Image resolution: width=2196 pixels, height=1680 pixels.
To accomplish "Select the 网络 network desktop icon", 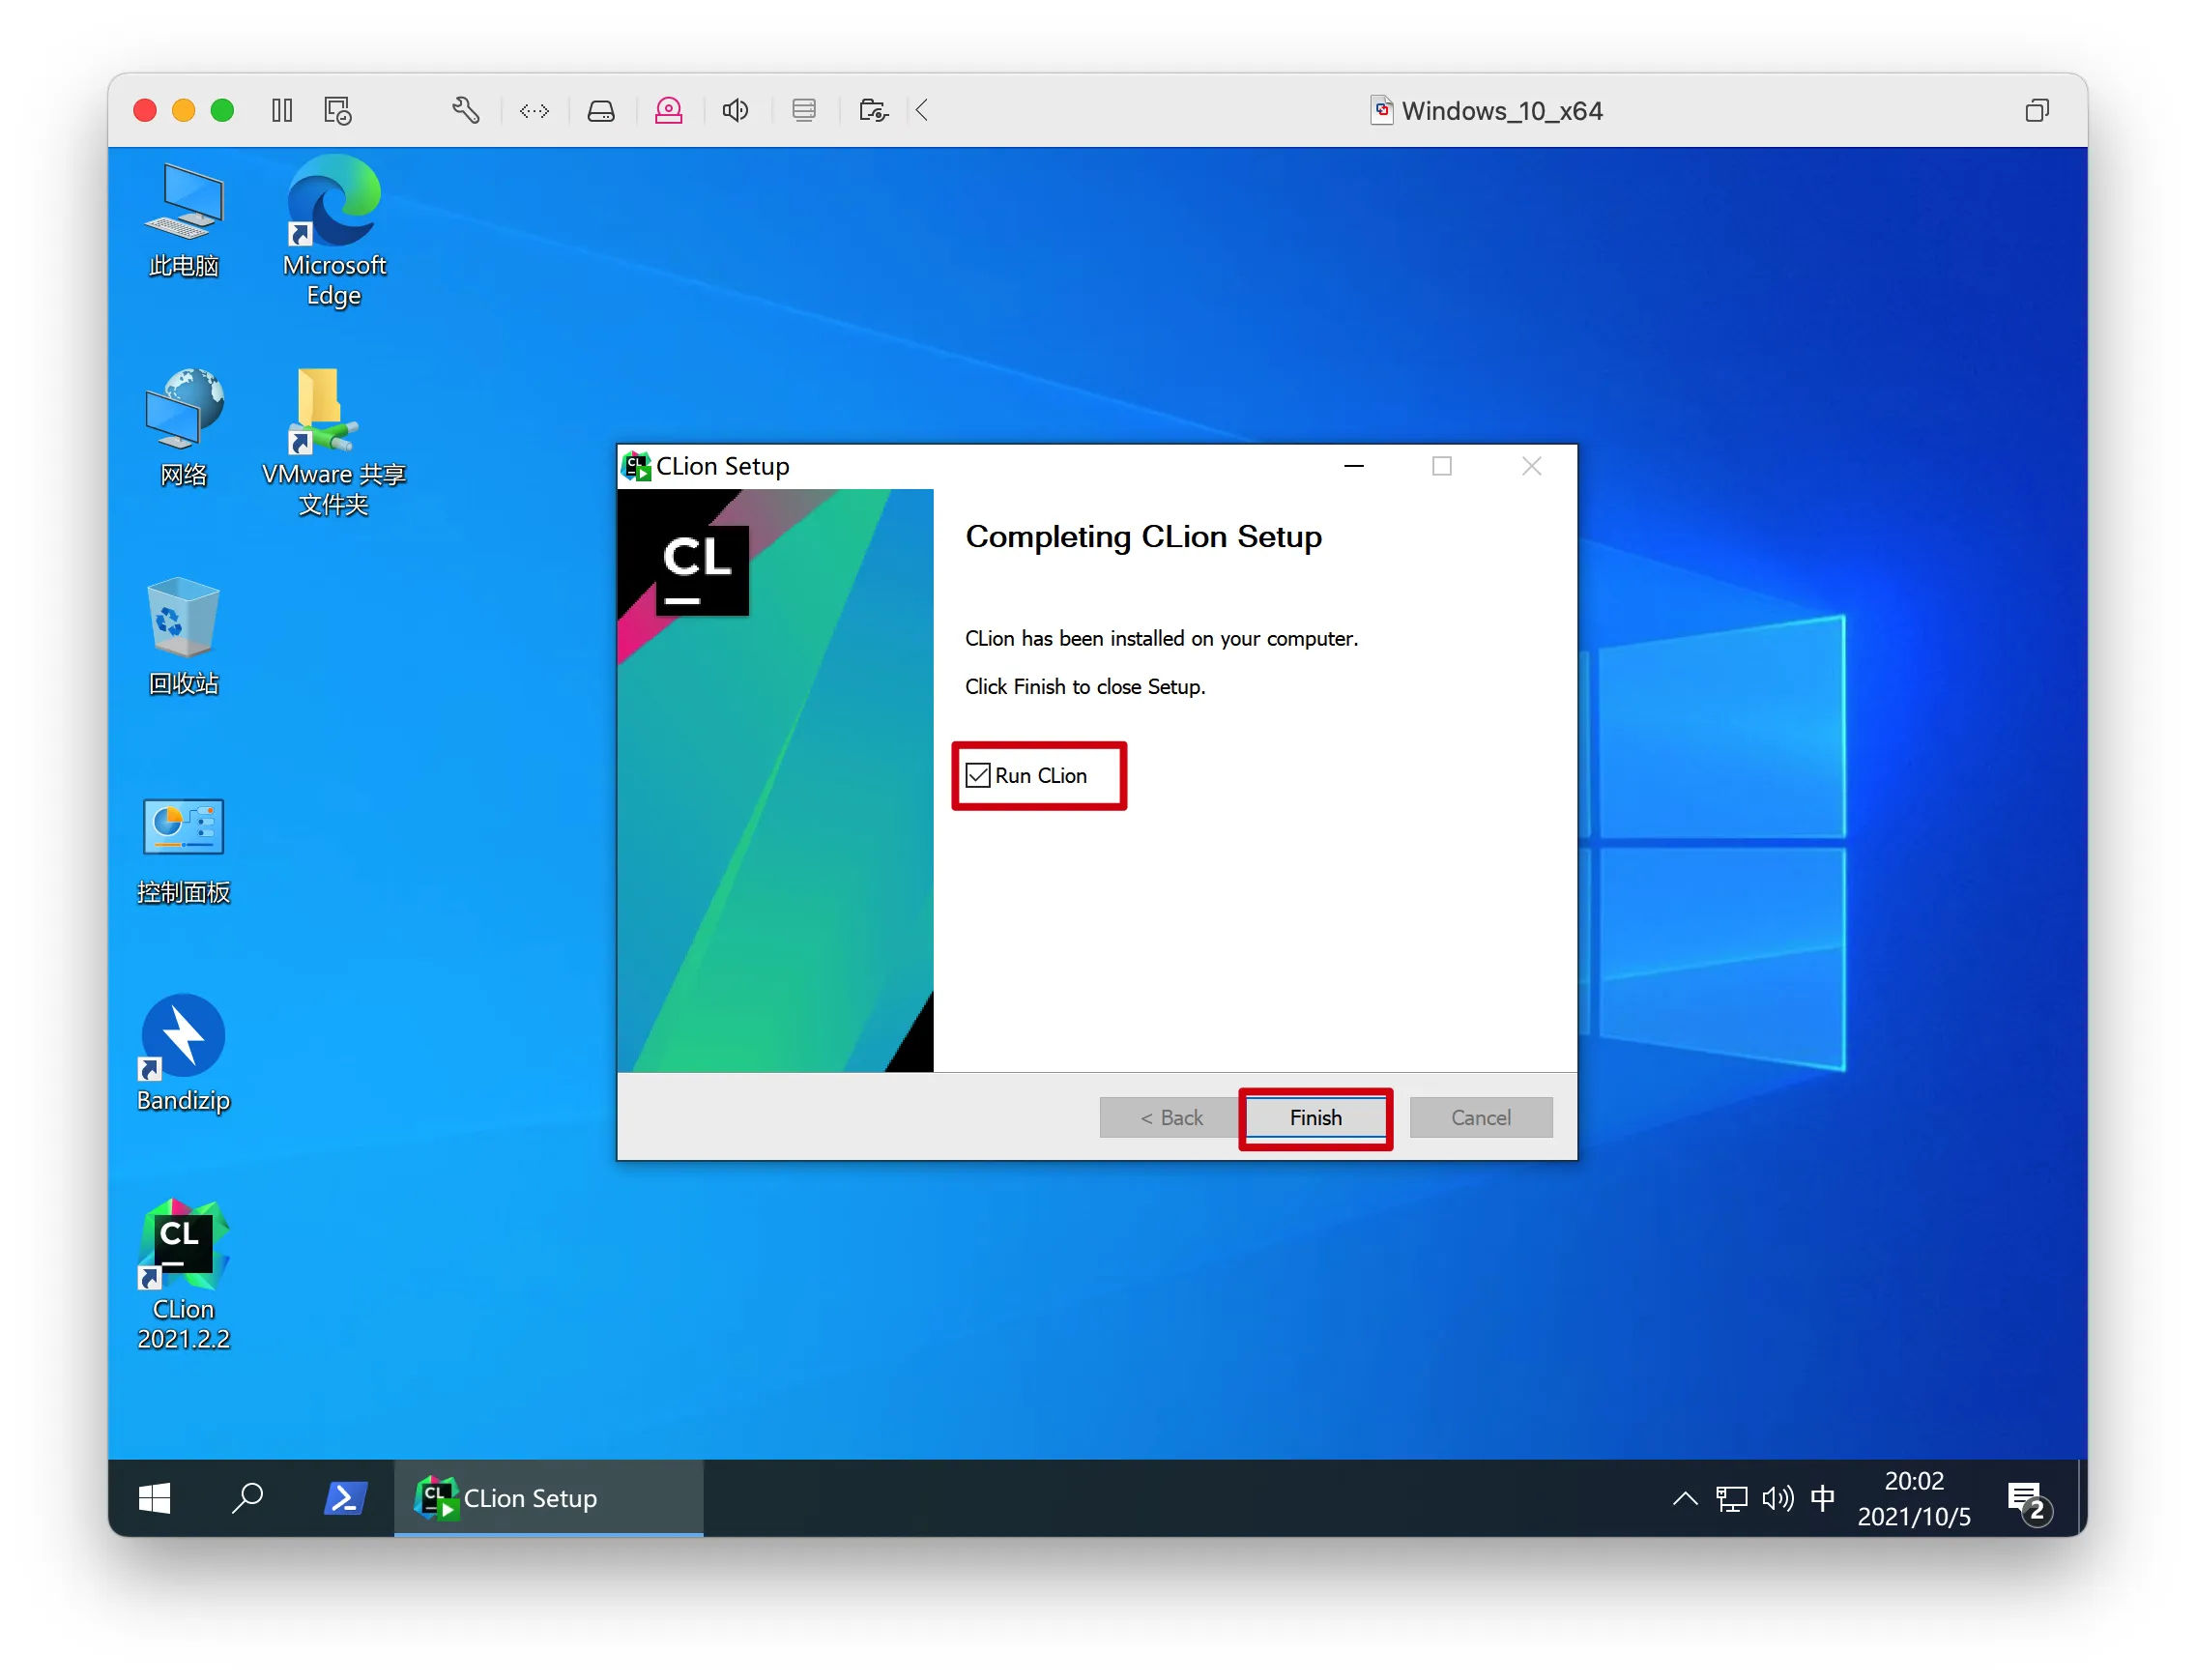I will (183, 428).
